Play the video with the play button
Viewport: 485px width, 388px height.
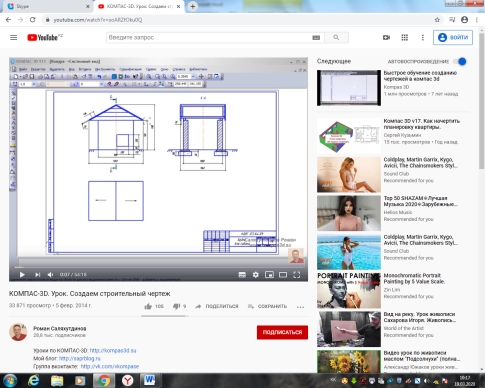tap(22, 275)
